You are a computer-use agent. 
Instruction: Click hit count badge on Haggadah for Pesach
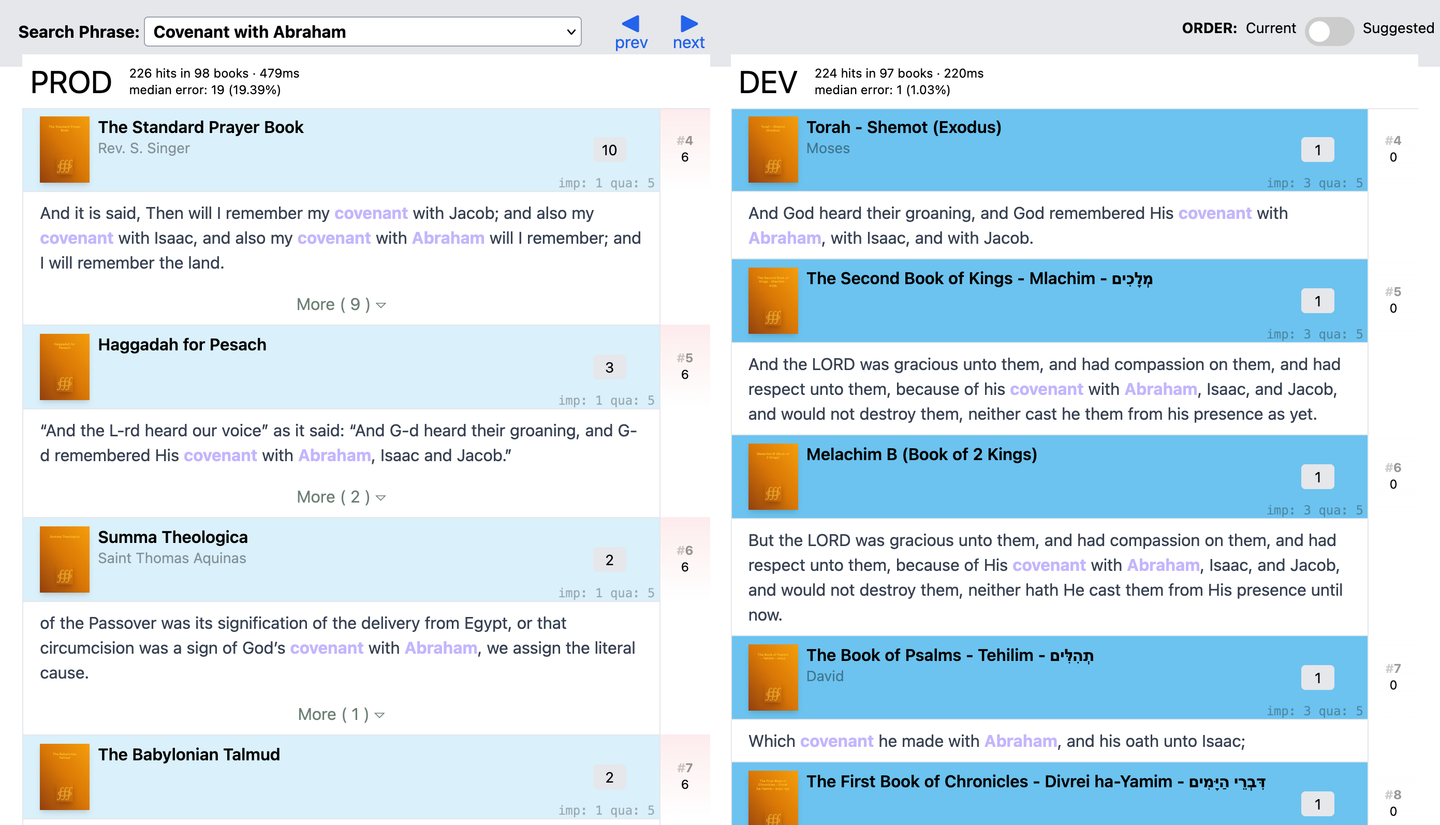click(x=609, y=367)
